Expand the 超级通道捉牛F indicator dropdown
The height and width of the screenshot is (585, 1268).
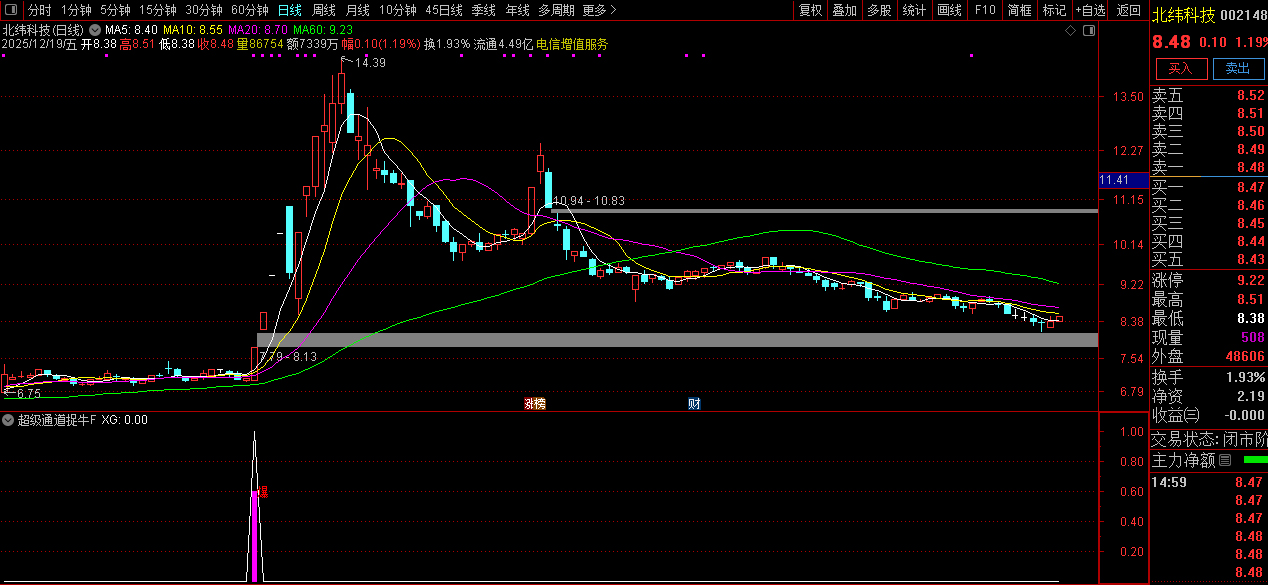[9, 420]
